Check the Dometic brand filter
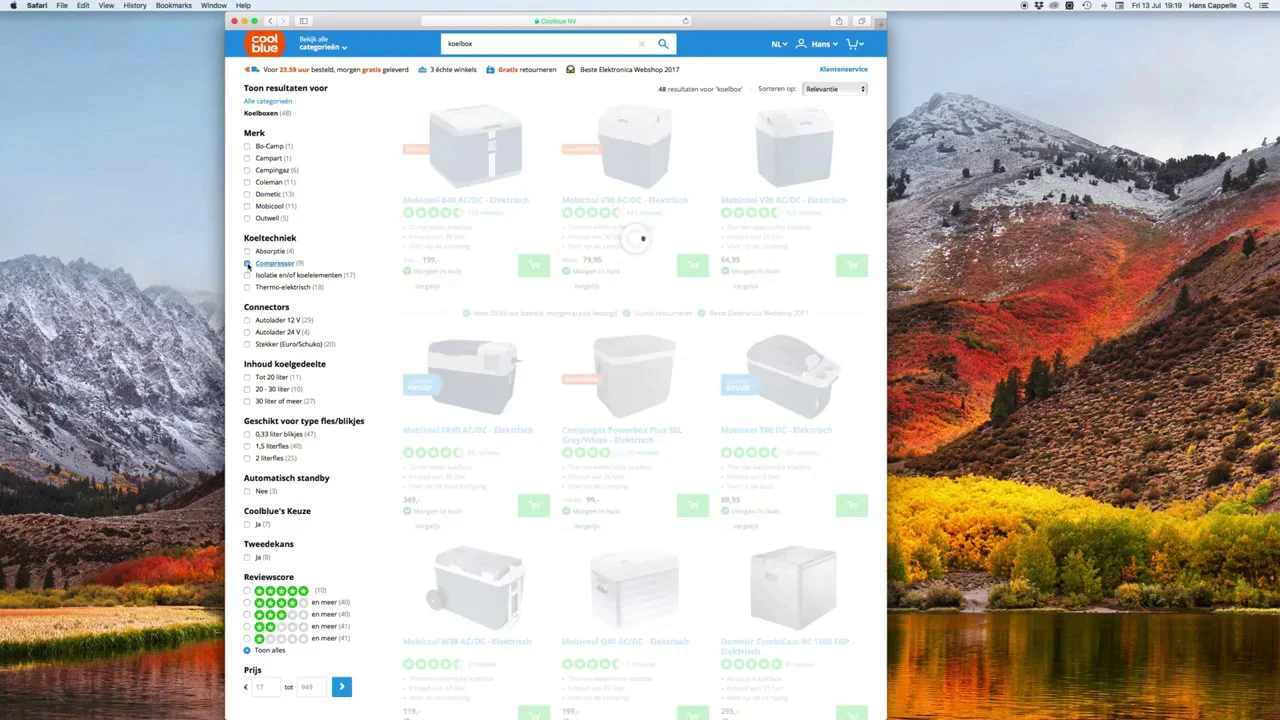Viewport: 1280px width, 720px height. tap(247, 195)
